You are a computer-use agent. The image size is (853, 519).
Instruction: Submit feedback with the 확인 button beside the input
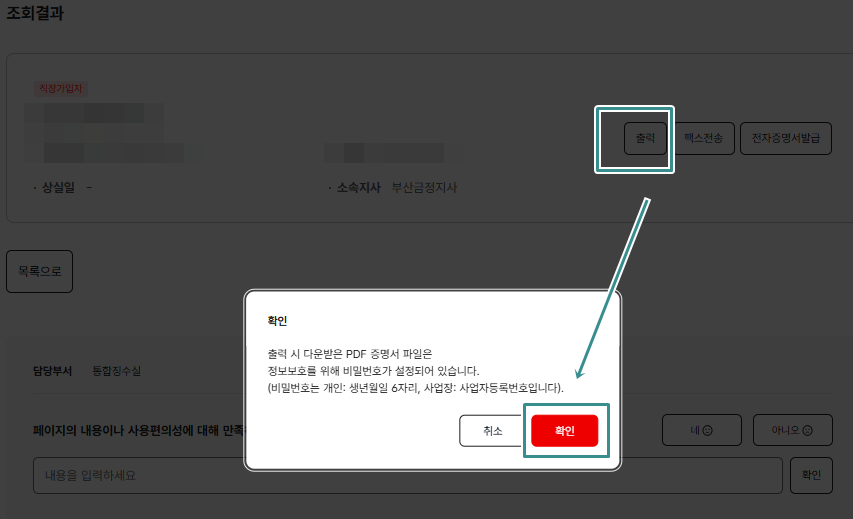coord(811,475)
